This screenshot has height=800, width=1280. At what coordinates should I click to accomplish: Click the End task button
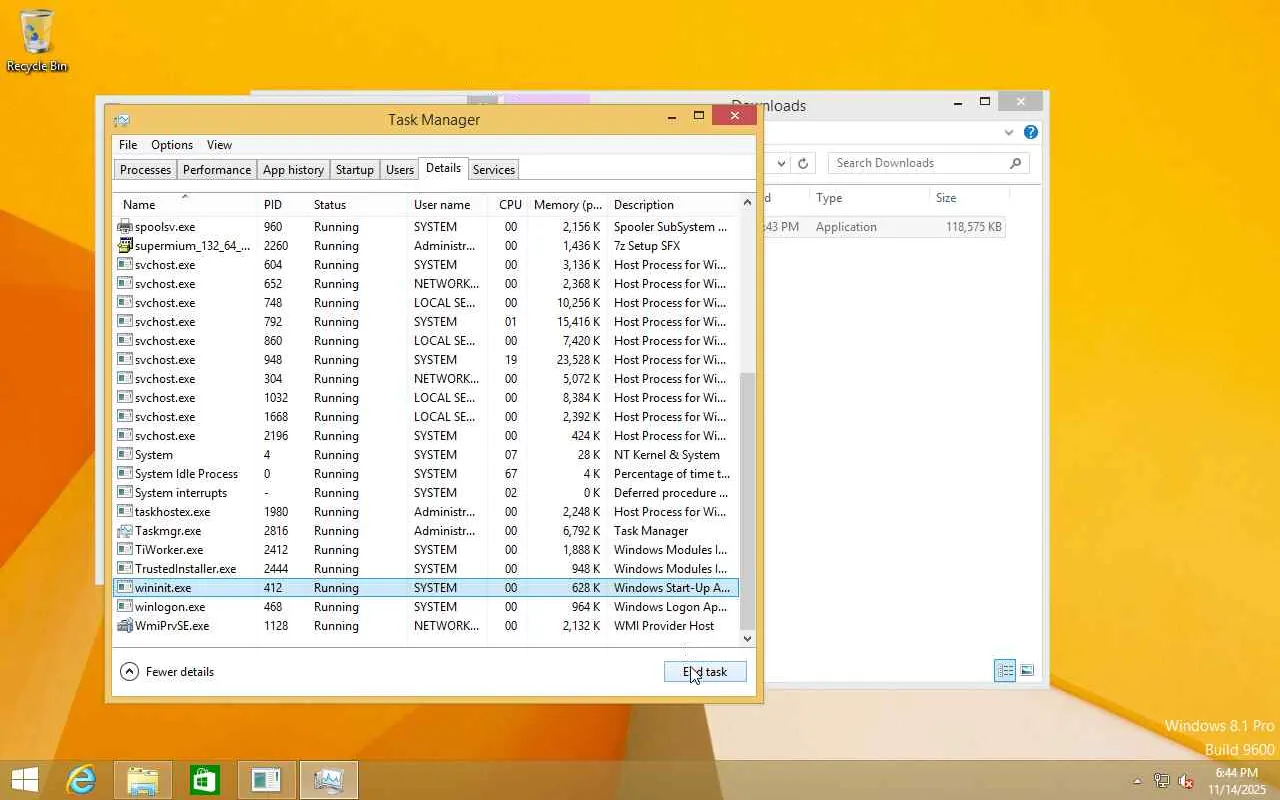coord(705,672)
